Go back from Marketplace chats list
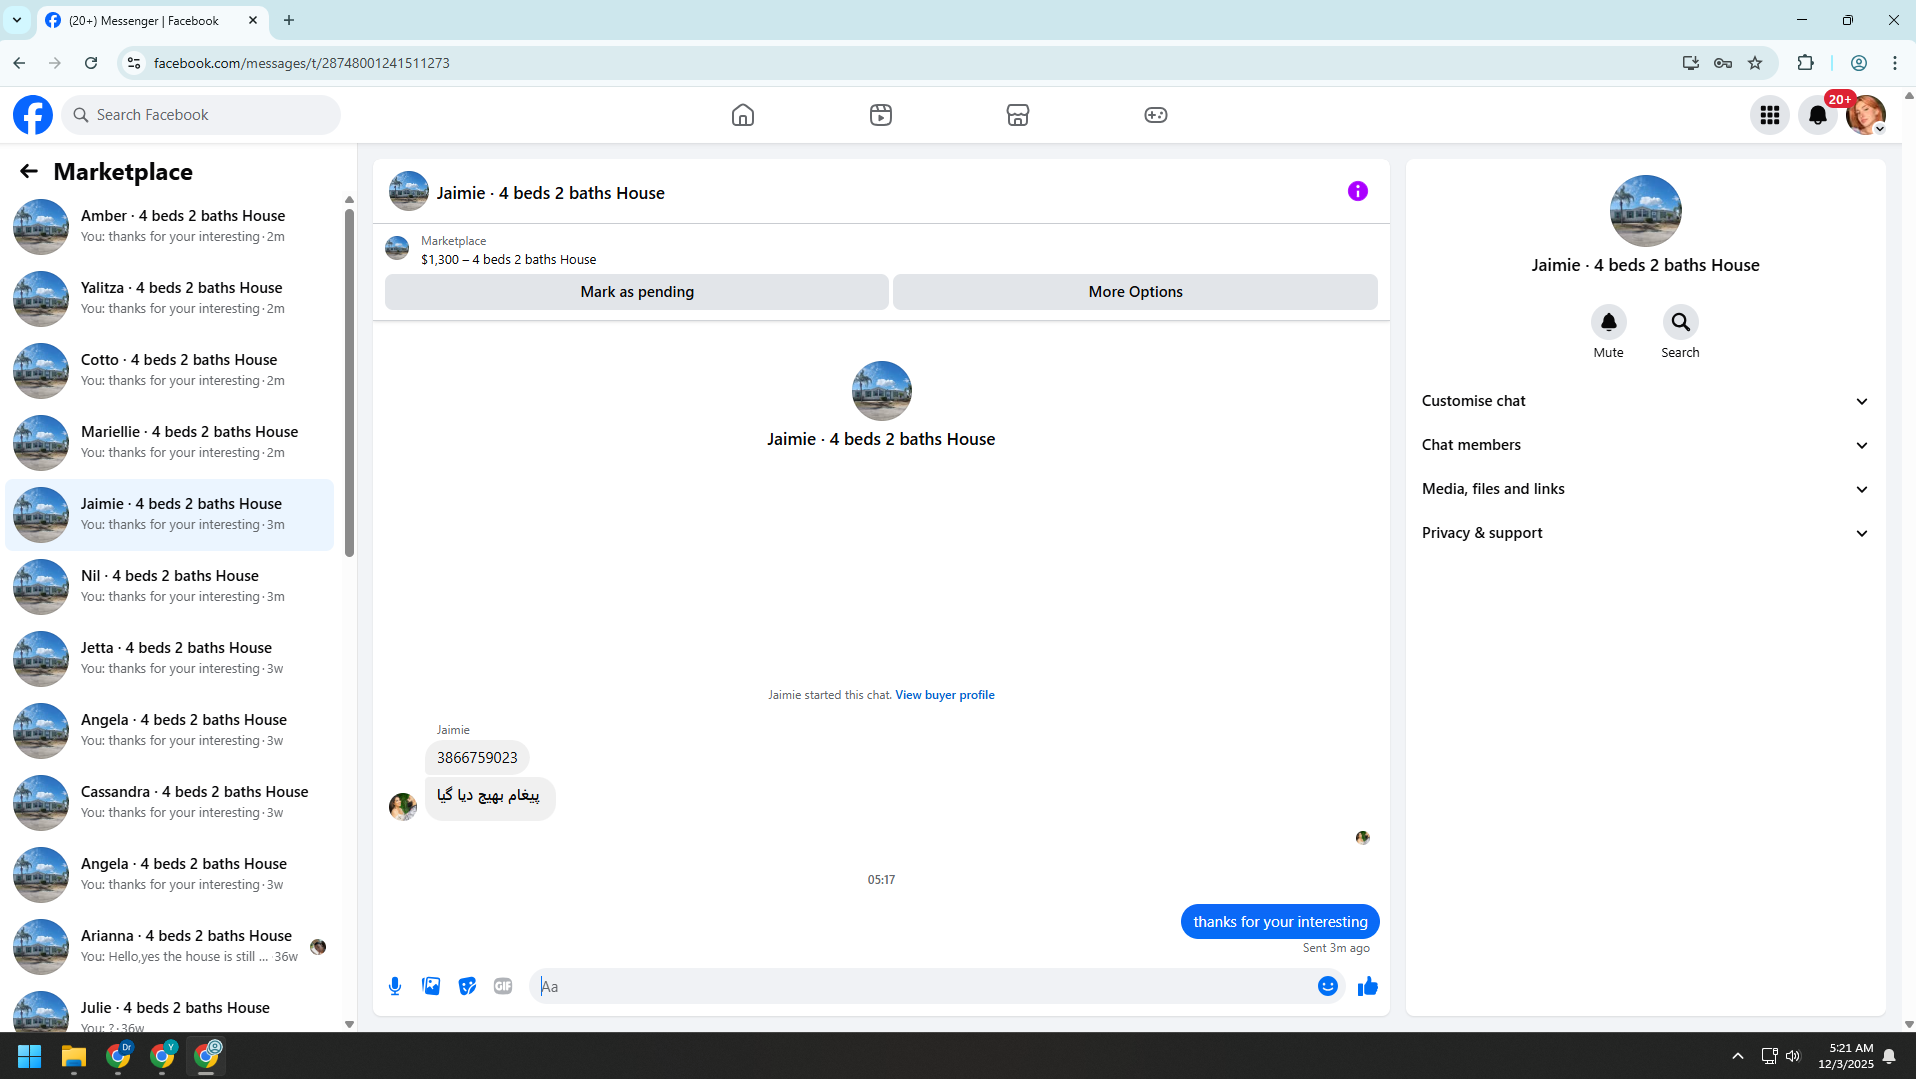 coord(29,172)
